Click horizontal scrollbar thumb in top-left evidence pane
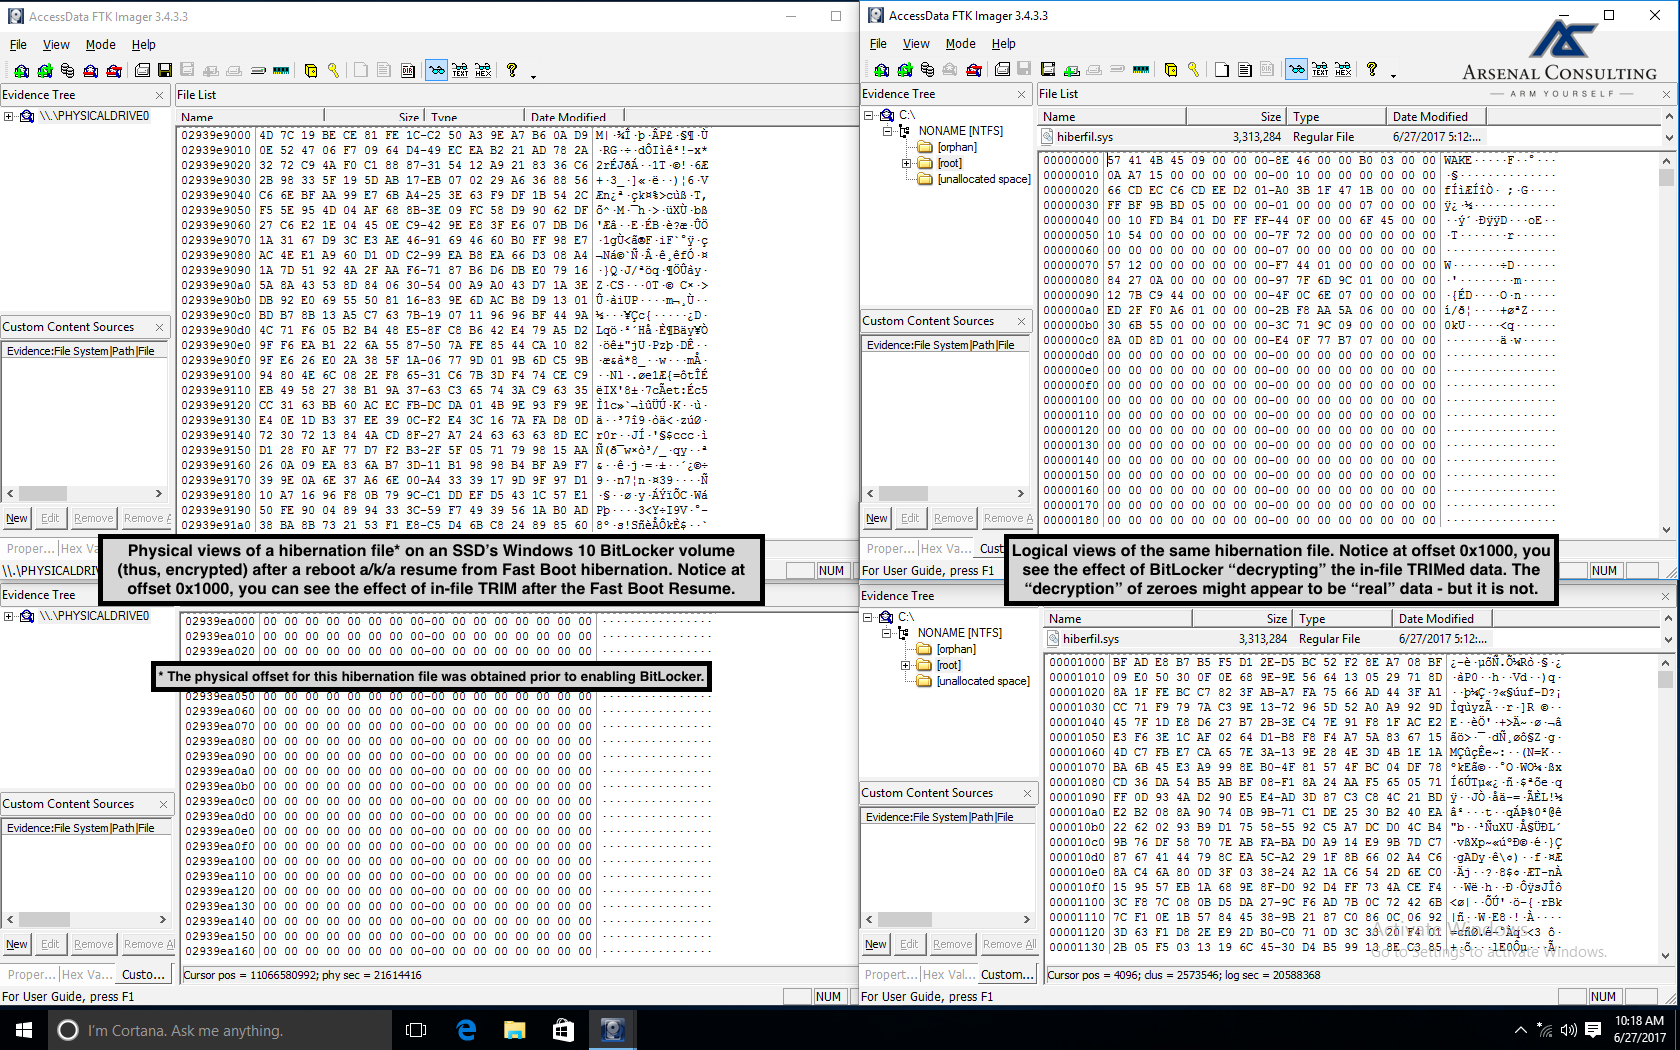This screenshot has width=1680, height=1050. coord(43,494)
